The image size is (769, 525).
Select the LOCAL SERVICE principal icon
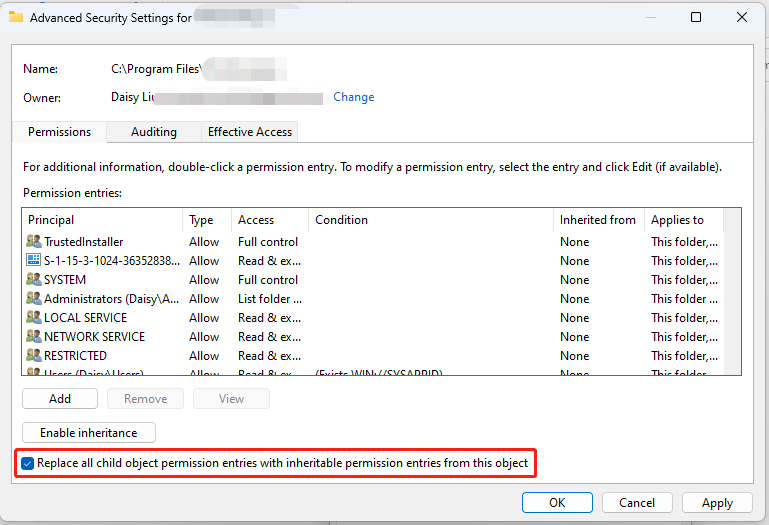pyautogui.click(x=34, y=318)
